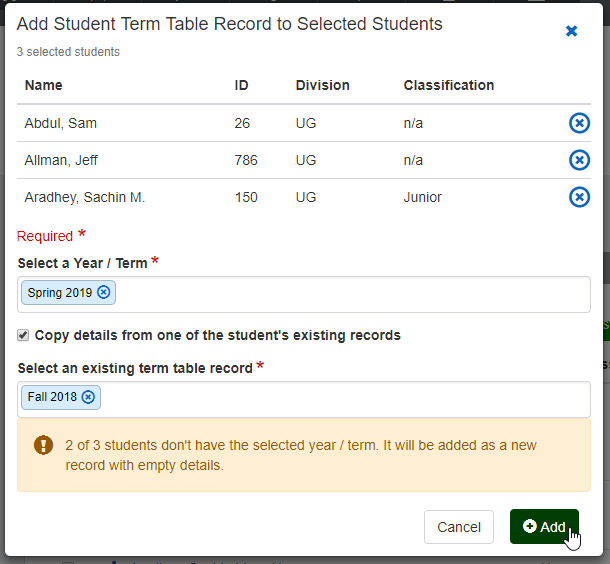This screenshot has height=564, width=610.
Task: Remove Aradhey, Sachin M. from selection
Action: [579, 197]
